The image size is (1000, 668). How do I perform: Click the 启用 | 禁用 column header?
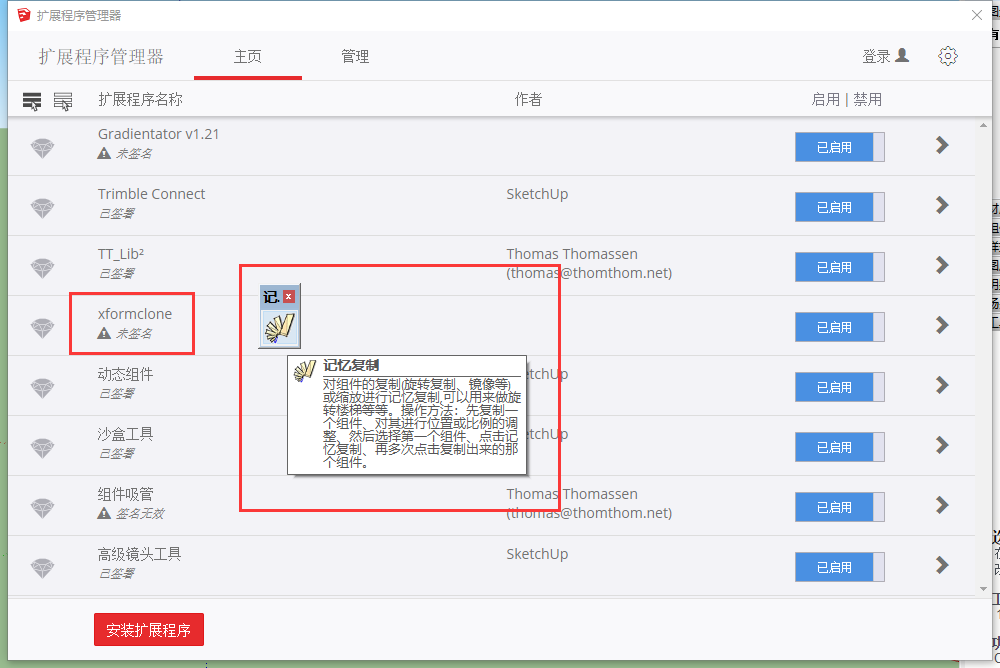[x=846, y=100]
